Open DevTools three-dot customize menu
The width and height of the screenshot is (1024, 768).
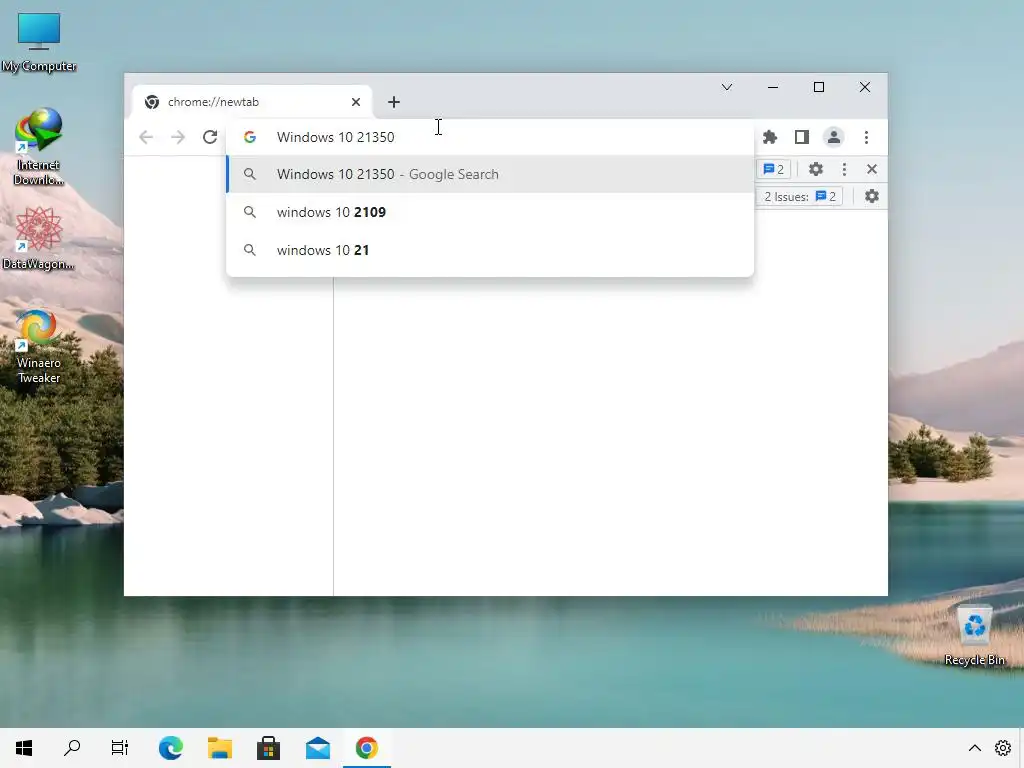click(844, 169)
